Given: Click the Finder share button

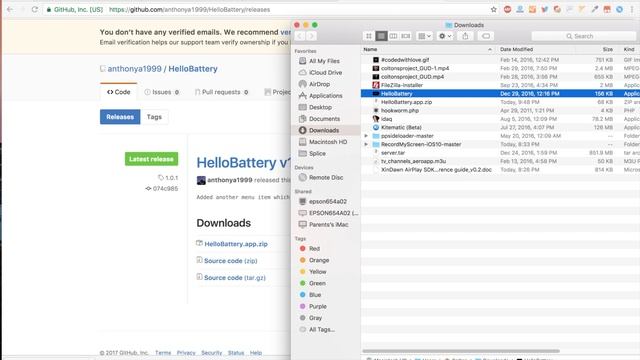Looking at the screenshot, I should [x=465, y=36].
